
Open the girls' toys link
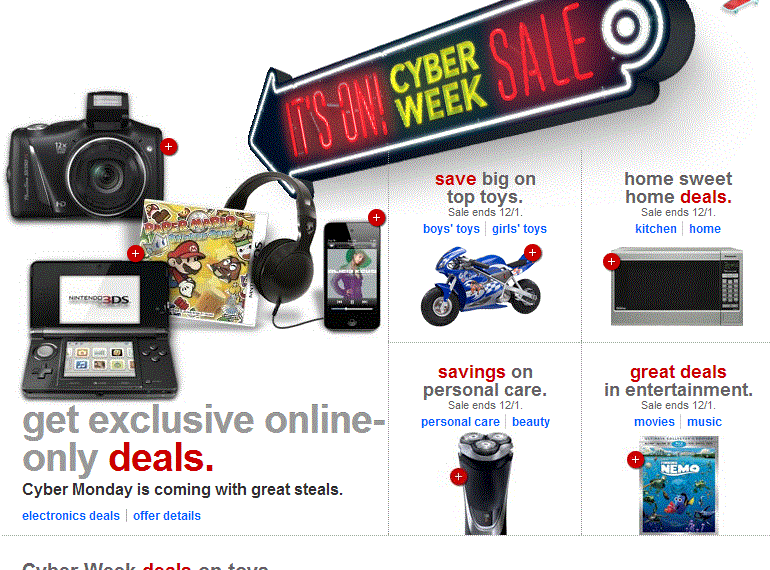[x=520, y=229]
